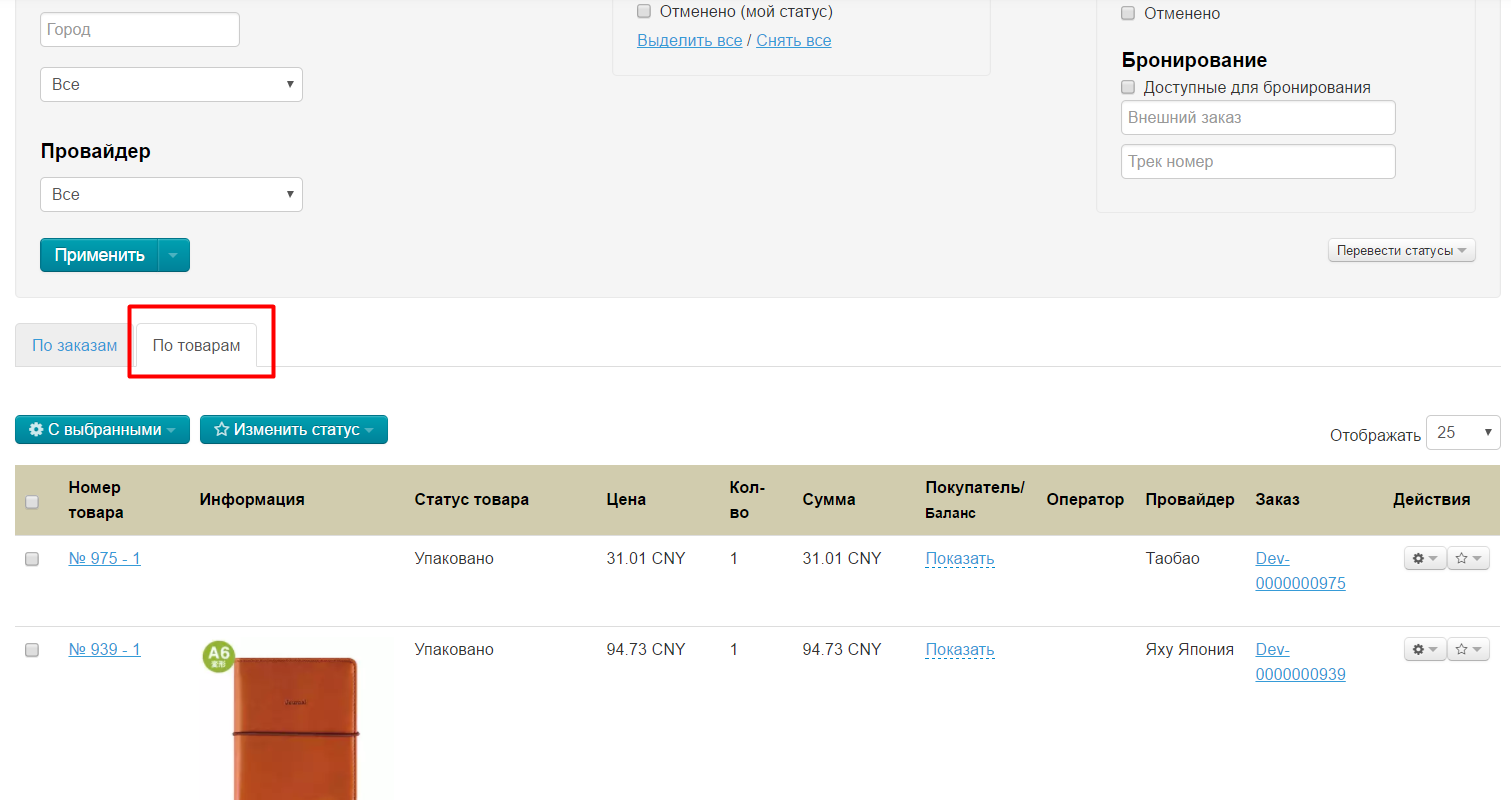This screenshot has height=800, width=1511.
Task: Tick the 'Отменено (мой статус)' checkbox
Action: click(x=644, y=12)
